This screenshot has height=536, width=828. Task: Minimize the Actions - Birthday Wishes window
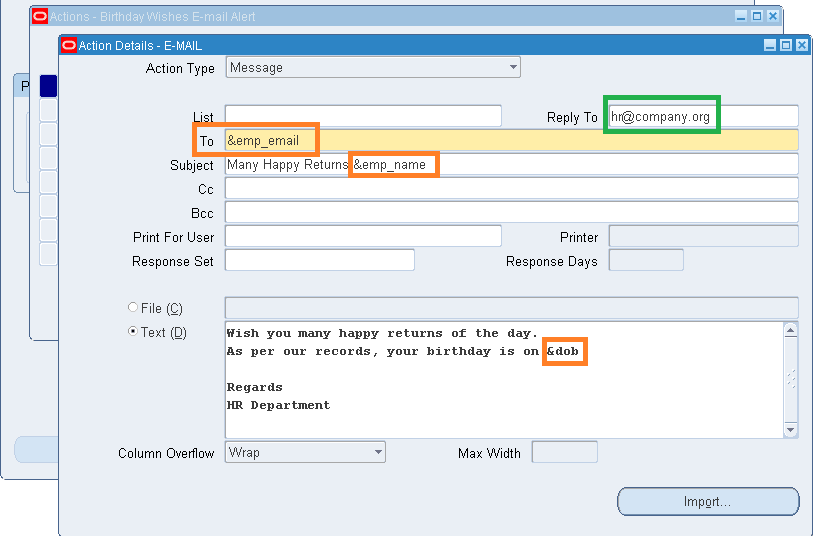[x=741, y=16]
